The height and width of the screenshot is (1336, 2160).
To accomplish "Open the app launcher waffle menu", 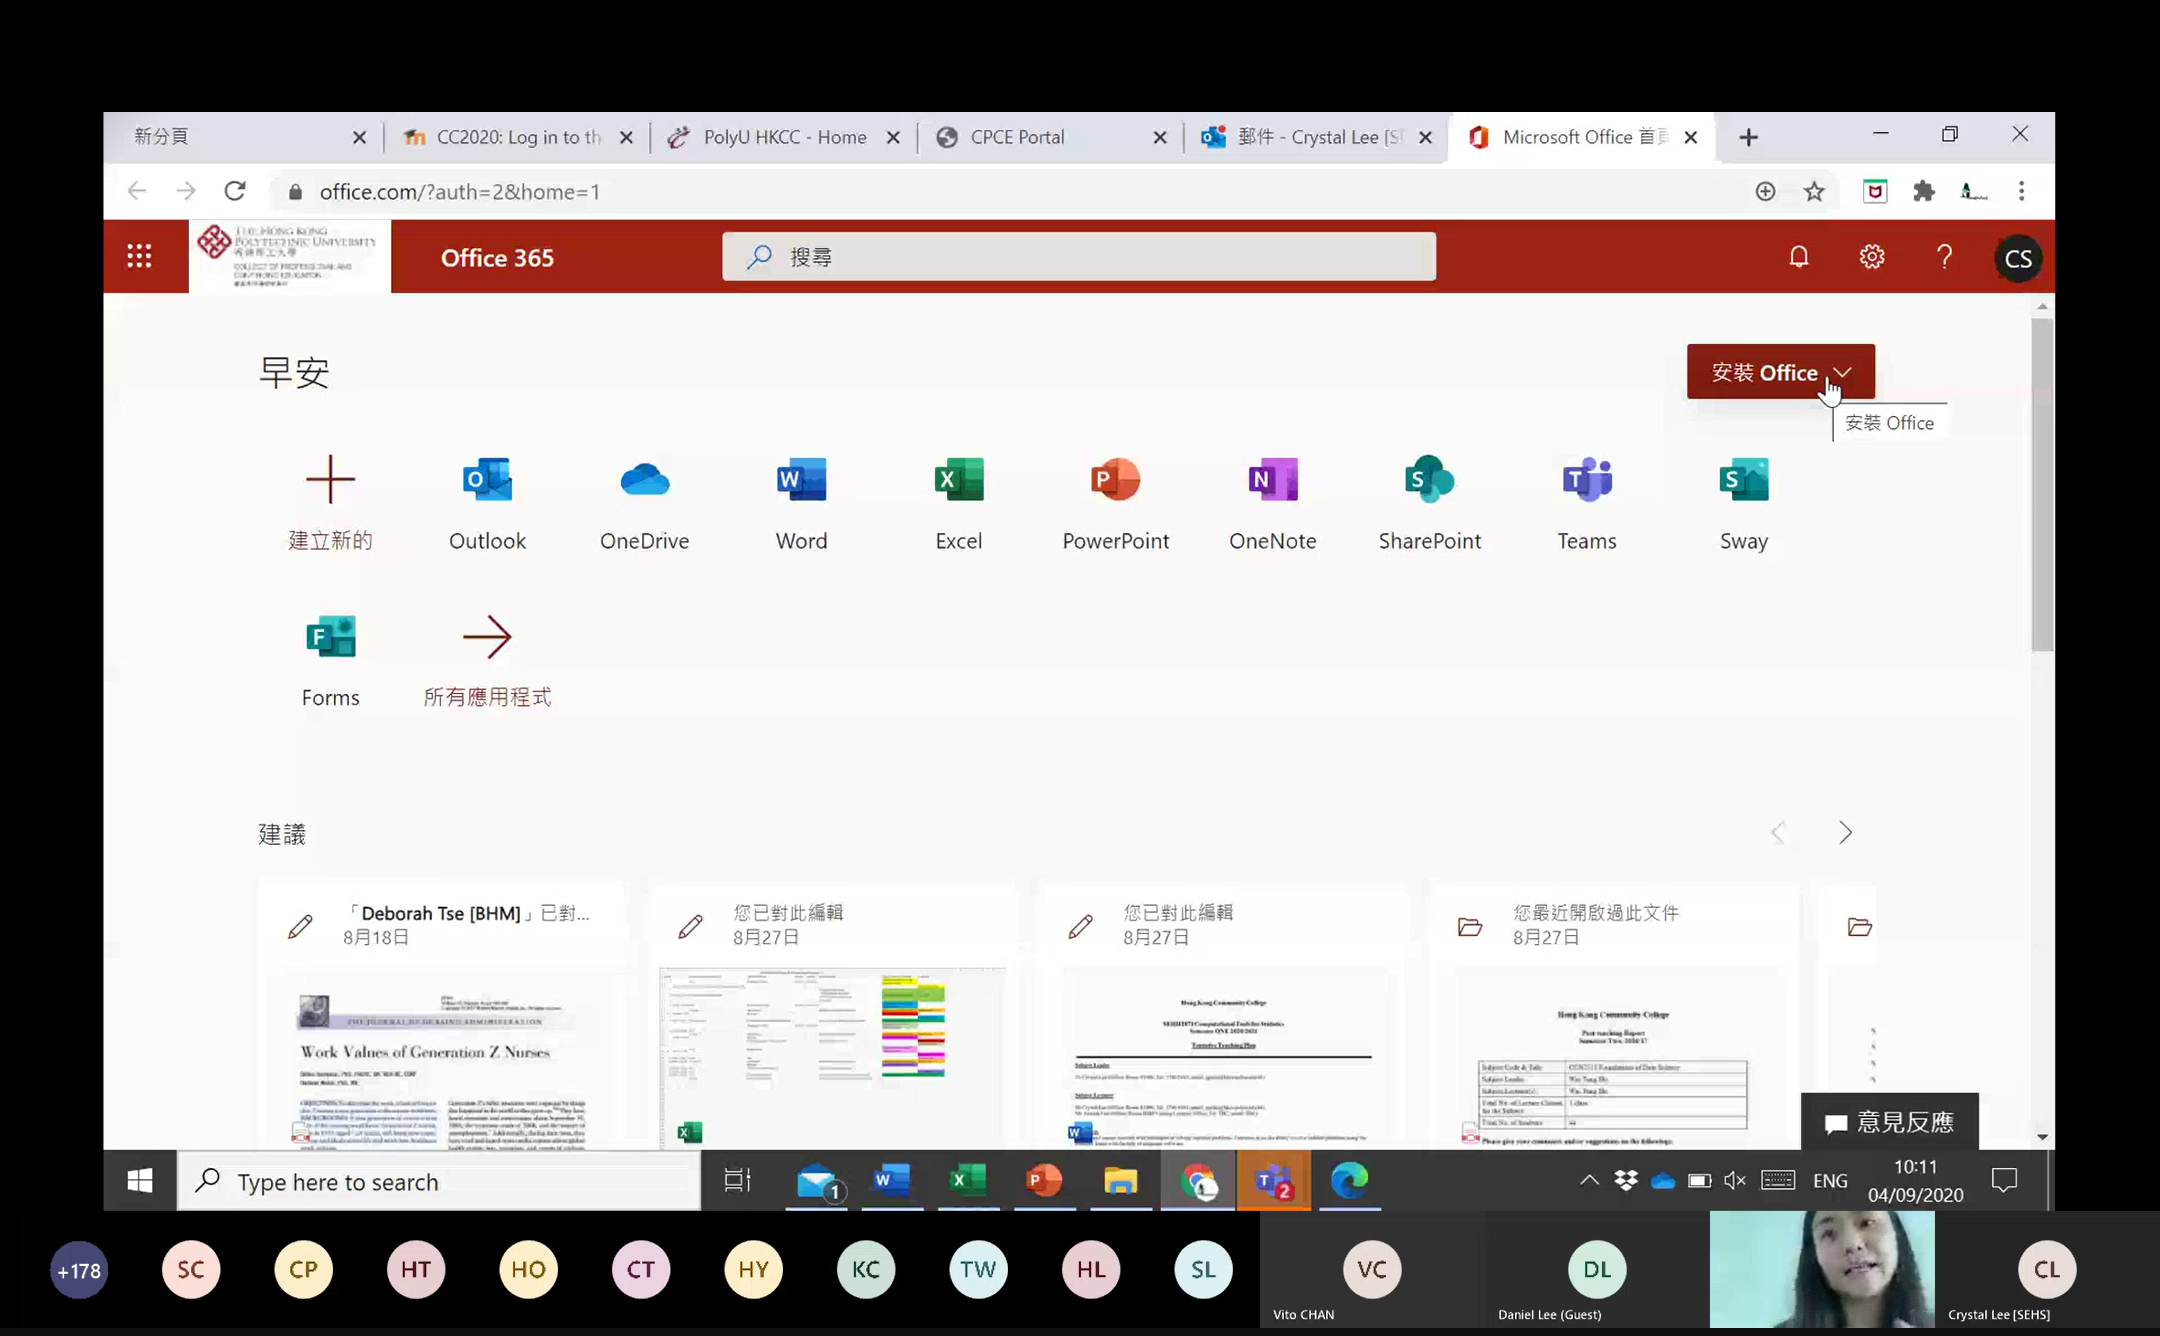I will (139, 257).
